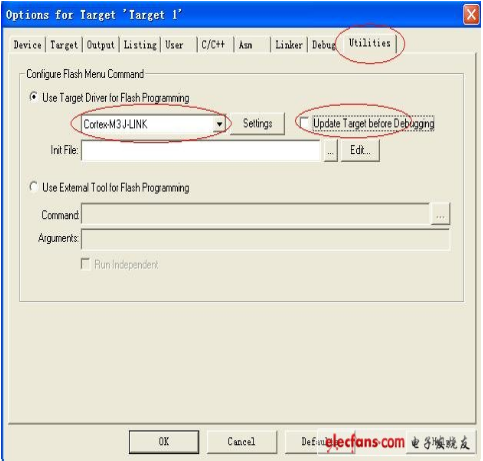Browse for Init File with ellipsis button

tap(330, 151)
